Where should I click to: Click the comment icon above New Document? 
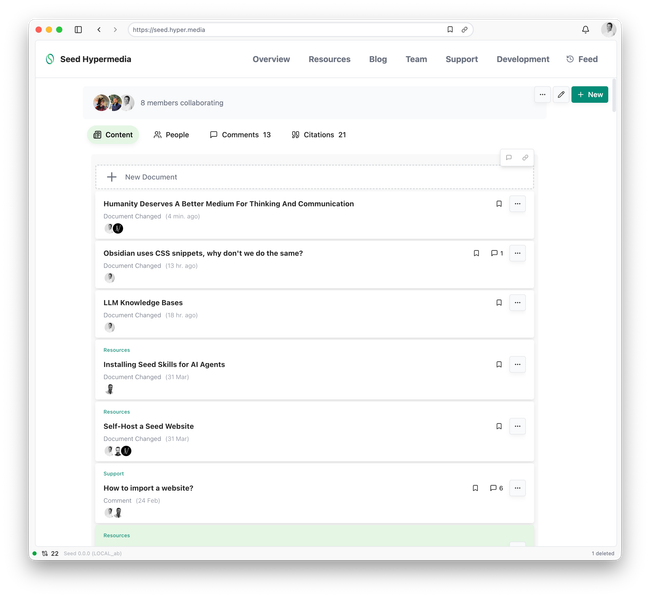pyautogui.click(x=509, y=157)
